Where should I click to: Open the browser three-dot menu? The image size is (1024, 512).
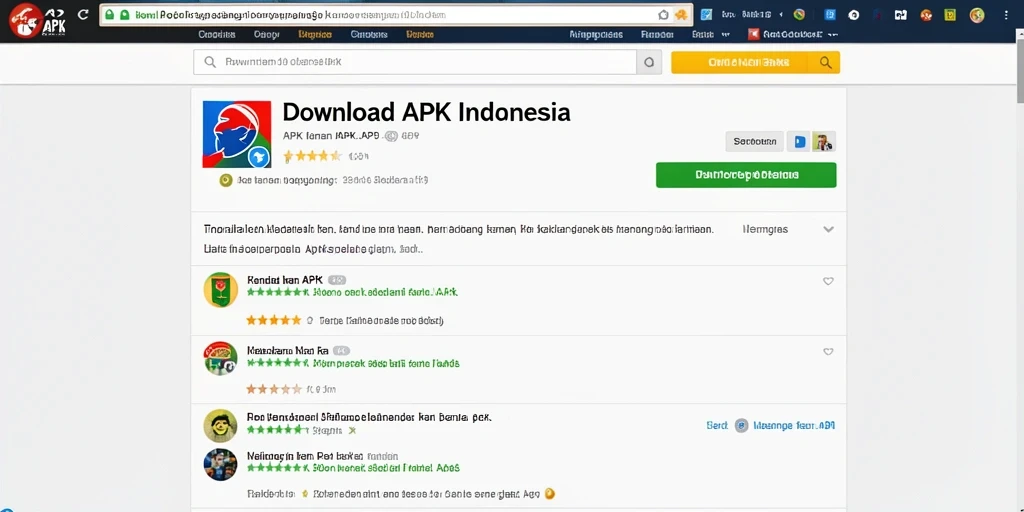point(1006,15)
